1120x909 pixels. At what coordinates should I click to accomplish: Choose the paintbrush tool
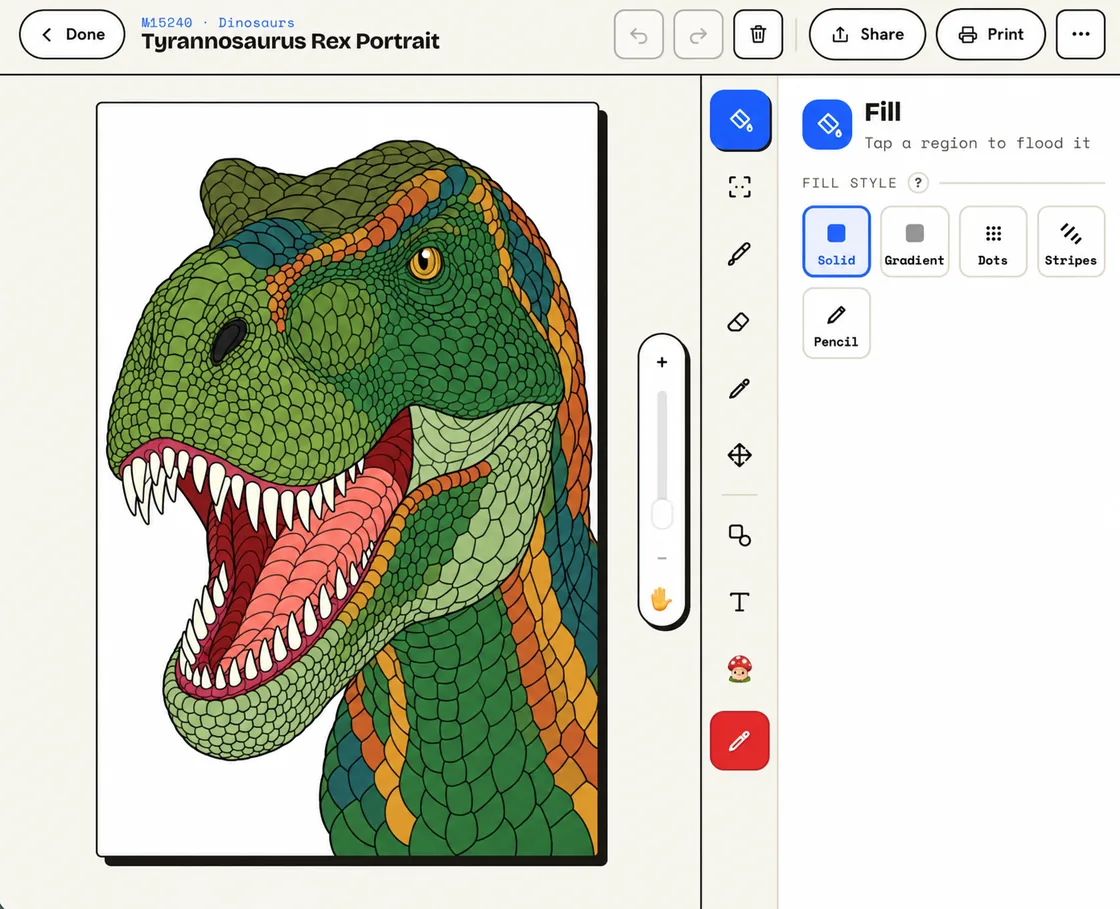[739, 254]
